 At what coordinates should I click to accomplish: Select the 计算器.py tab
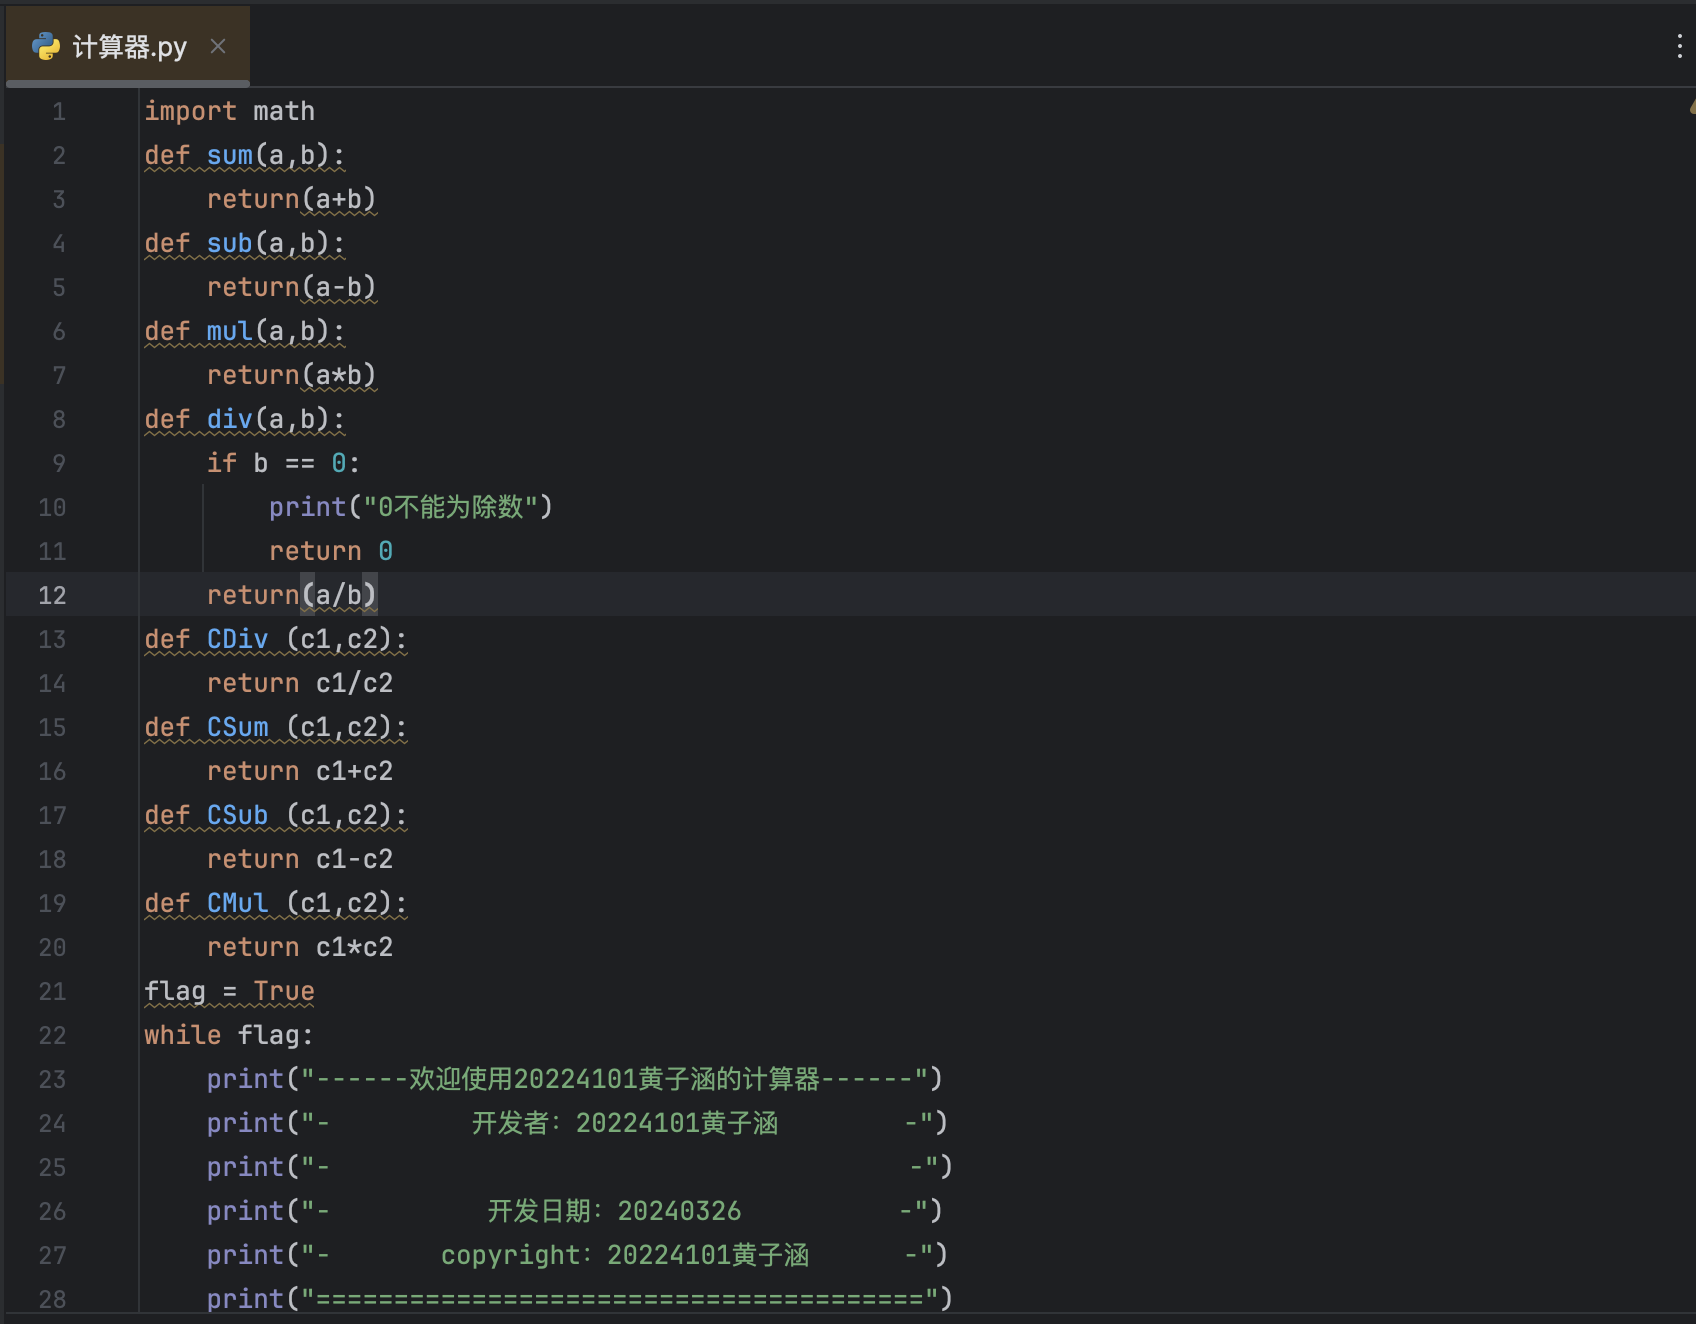tap(129, 47)
